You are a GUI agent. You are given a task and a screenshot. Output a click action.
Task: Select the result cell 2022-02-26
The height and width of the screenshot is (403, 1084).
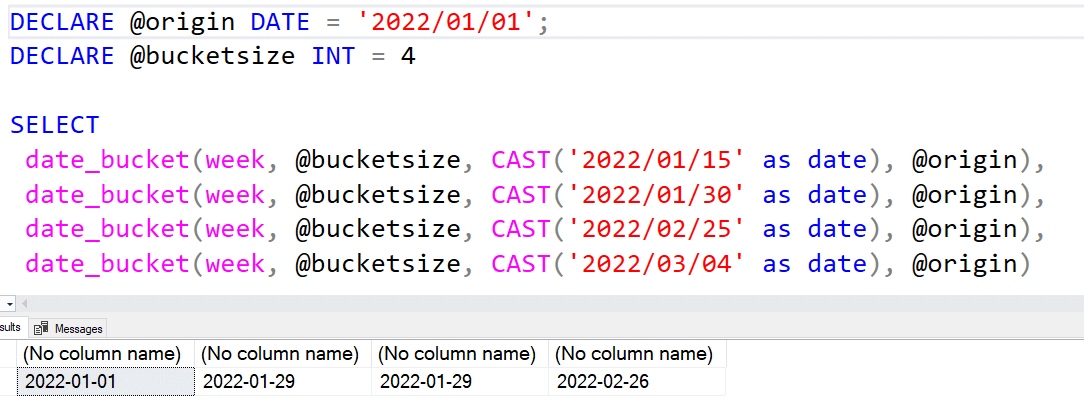coord(637,380)
